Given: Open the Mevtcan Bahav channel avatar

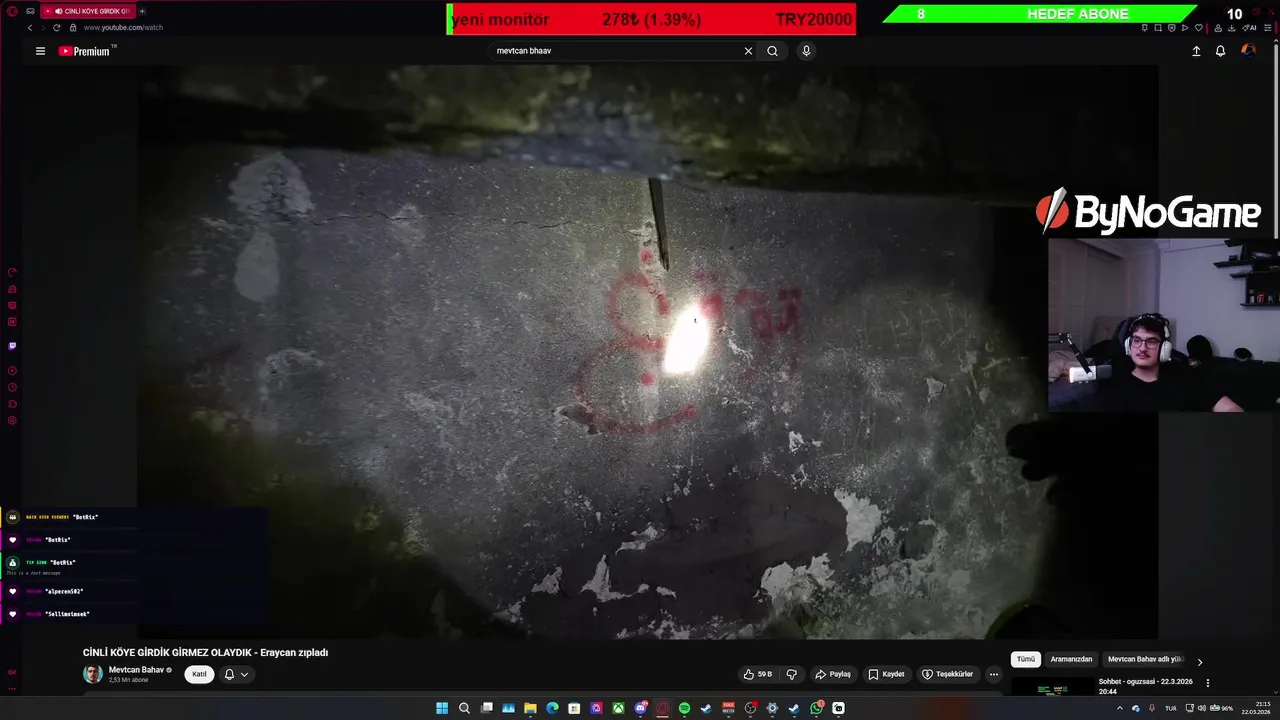Looking at the screenshot, I should tap(93, 674).
